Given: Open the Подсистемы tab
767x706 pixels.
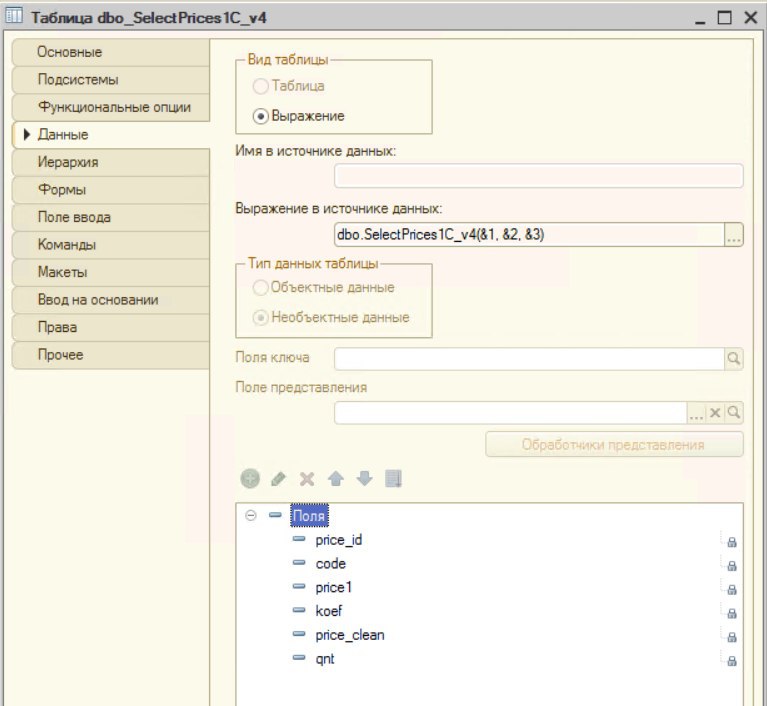Looking at the screenshot, I should 111,80.
